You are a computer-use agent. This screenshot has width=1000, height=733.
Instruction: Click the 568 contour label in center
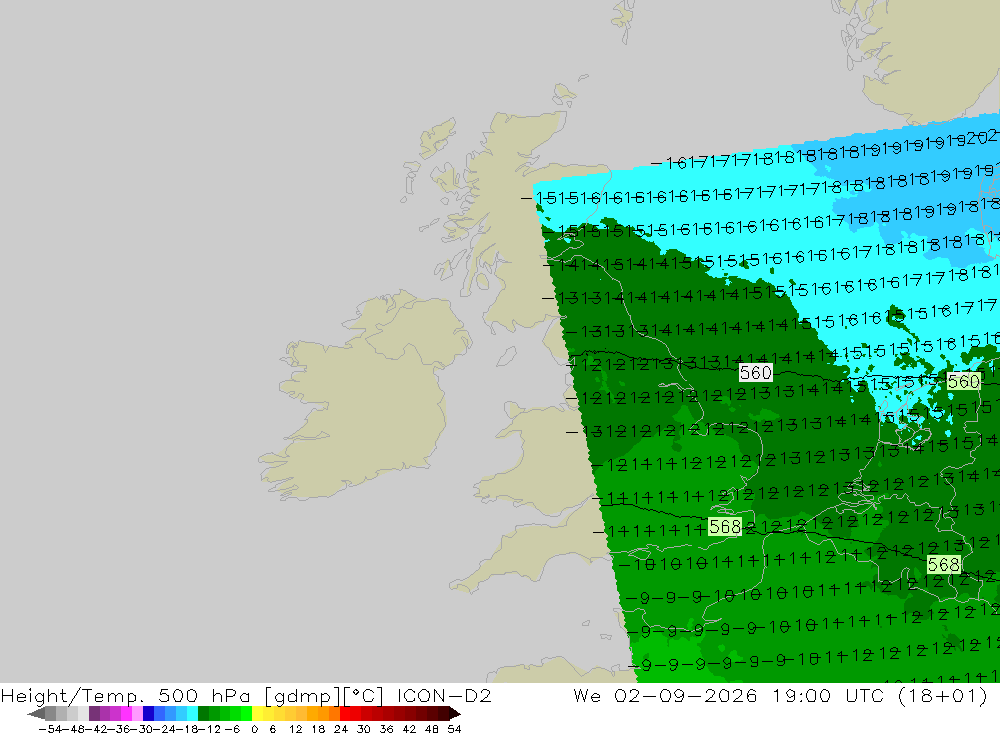point(725,527)
